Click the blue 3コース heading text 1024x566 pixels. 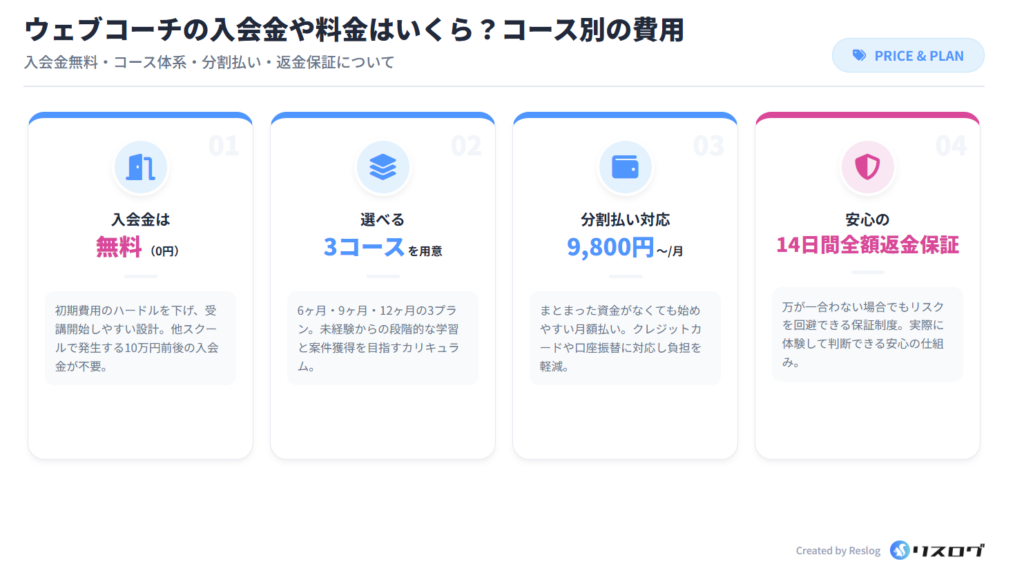click(x=363, y=247)
